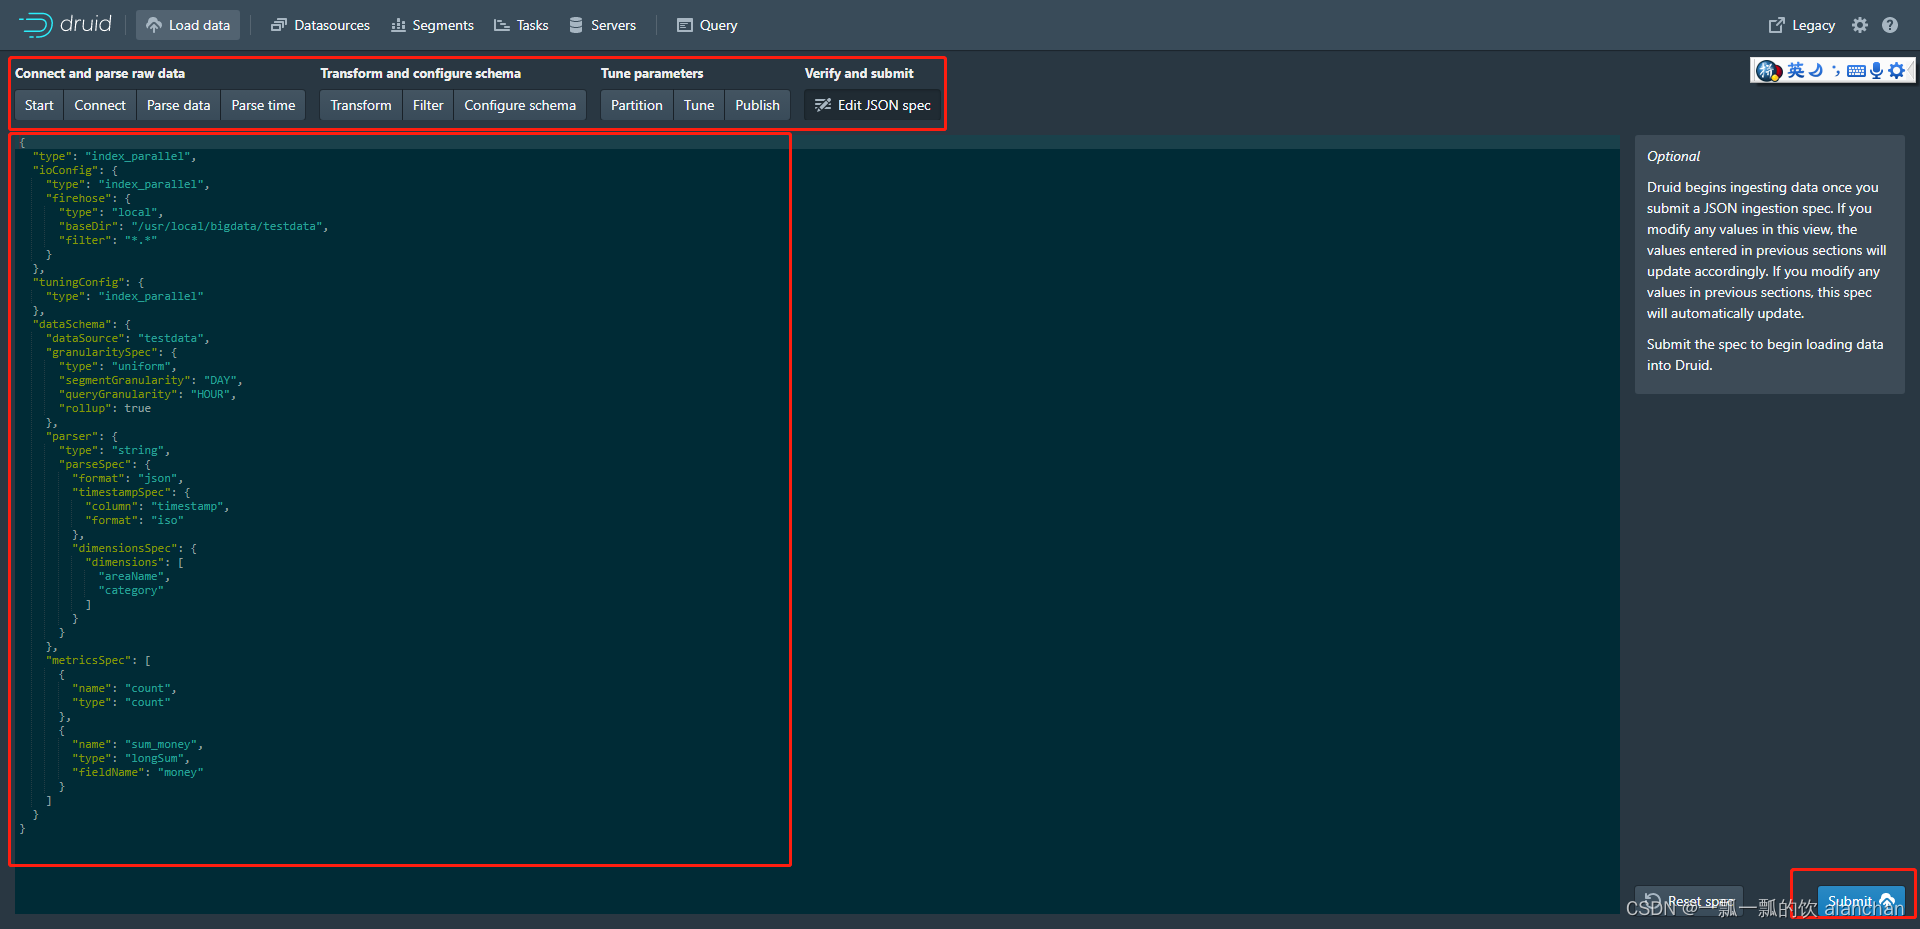Image resolution: width=1920 pixels, height=929 pixels.
Task: Click the Reset spec button
Action: (x=1689, y=901)
